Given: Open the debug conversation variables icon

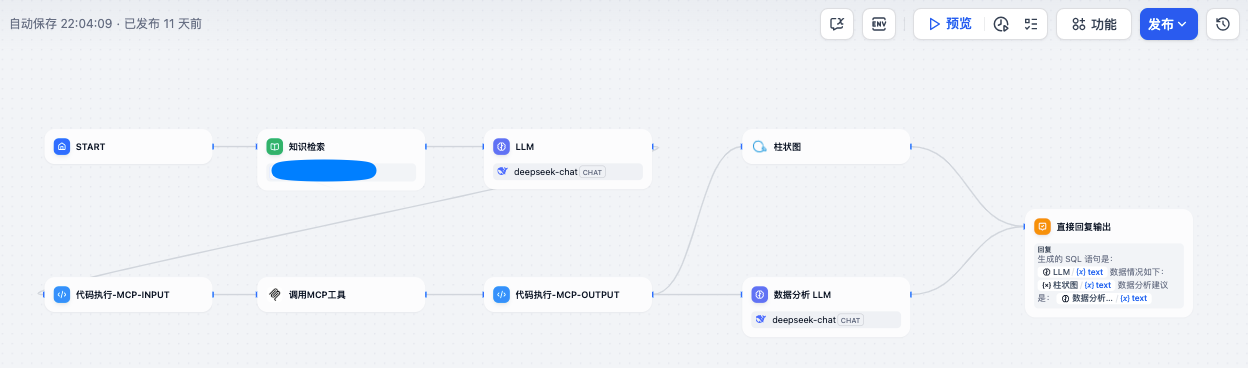Looking at the screenshot, I should tap(837, 24).
